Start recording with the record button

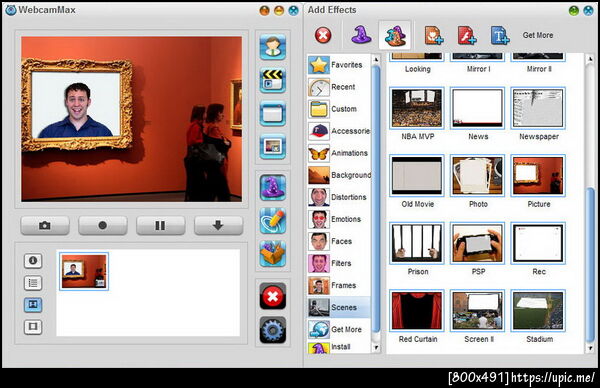103,225
